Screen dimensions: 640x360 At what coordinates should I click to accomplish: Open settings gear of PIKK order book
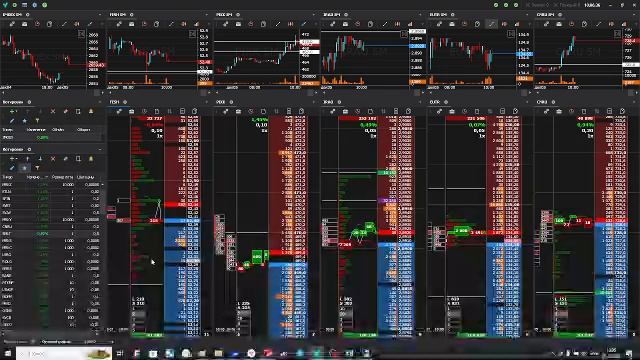coord(231,102)
